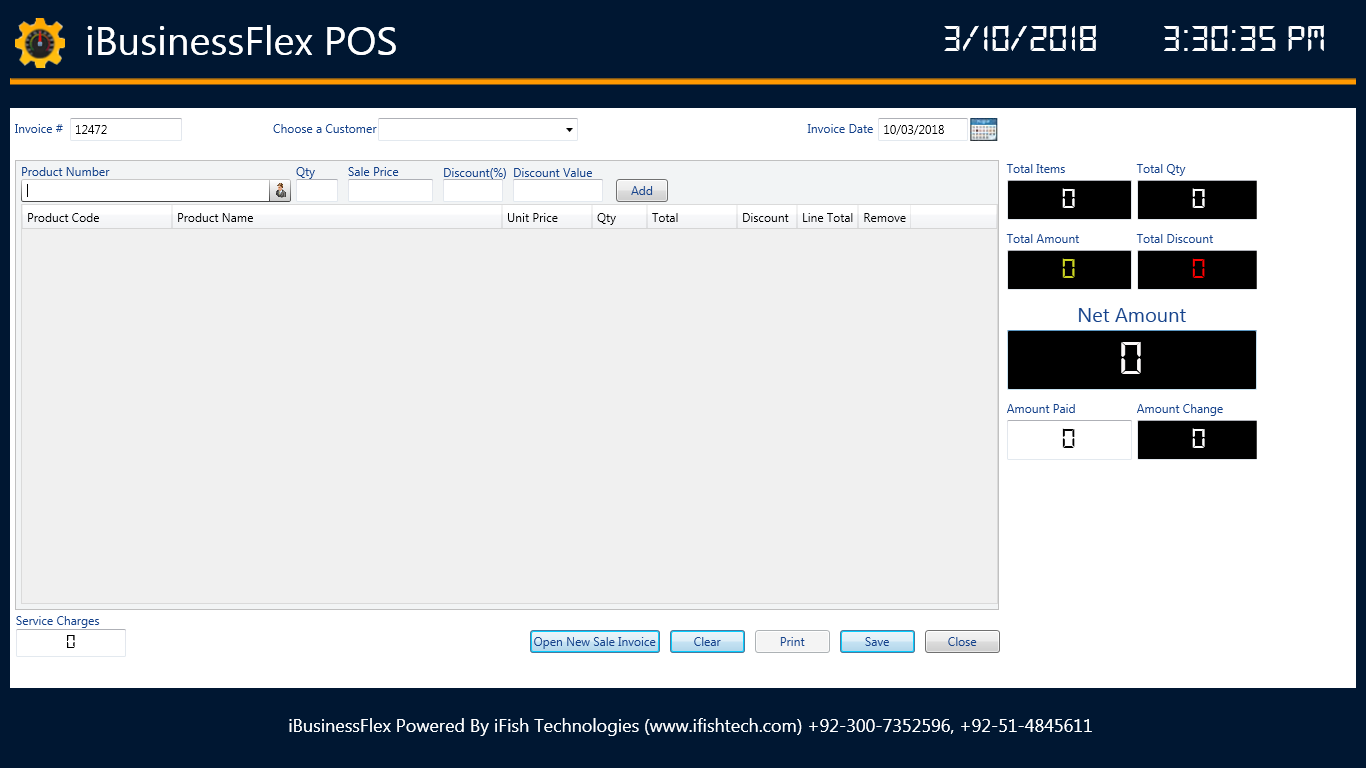The width and height of the screenshot is (1366, 768).
Task: Click the Service Charges field
Action: [71, 643]
